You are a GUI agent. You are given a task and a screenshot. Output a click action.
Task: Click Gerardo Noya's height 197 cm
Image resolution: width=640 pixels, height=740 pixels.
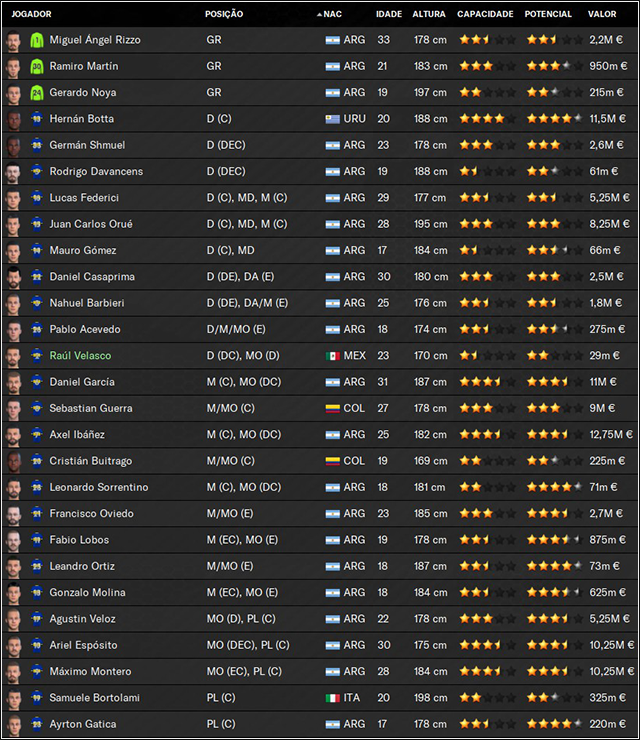tap(430, 92)
